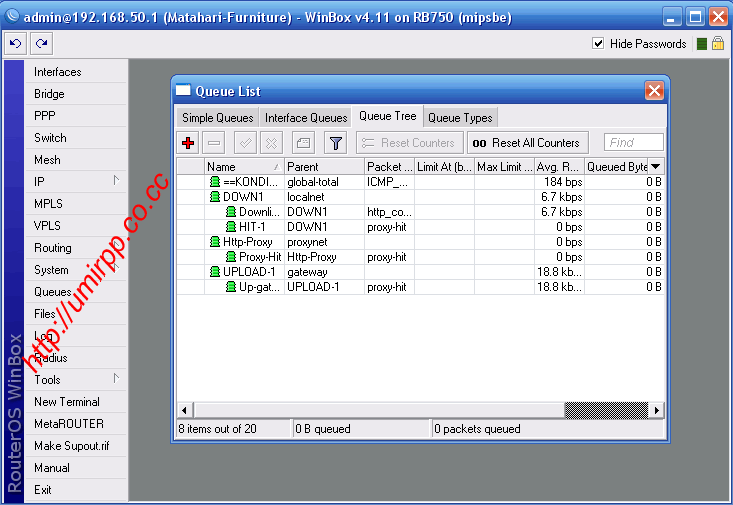The width and height of the screenshot is (733, 505).
Task: Open the Mesh menu item
Action: [76, 160]
